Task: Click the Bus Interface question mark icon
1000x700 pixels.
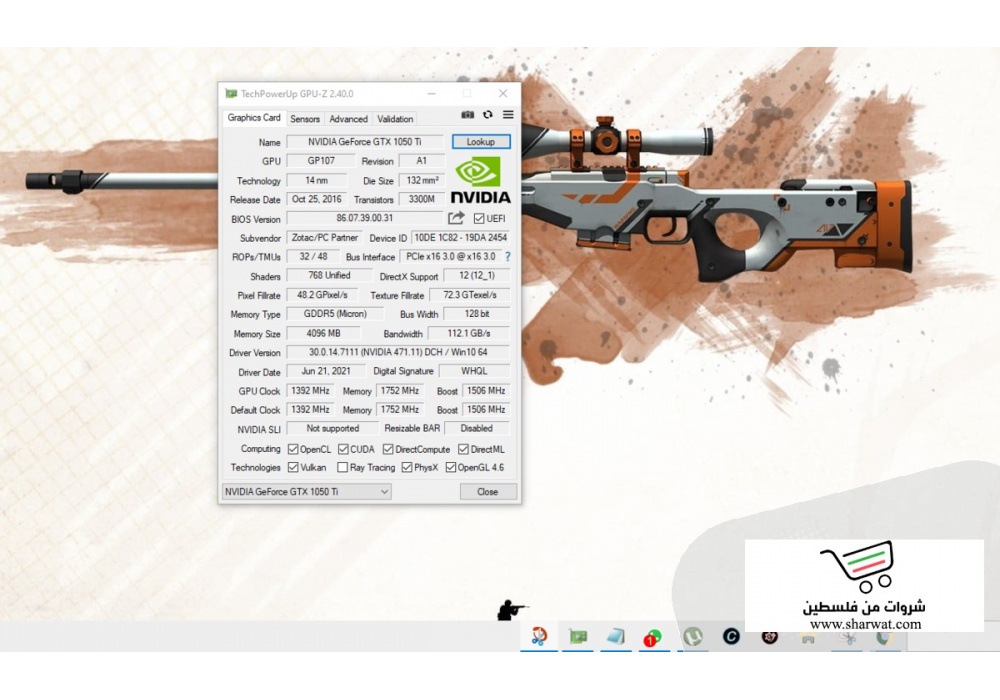Action: (507, 257)
